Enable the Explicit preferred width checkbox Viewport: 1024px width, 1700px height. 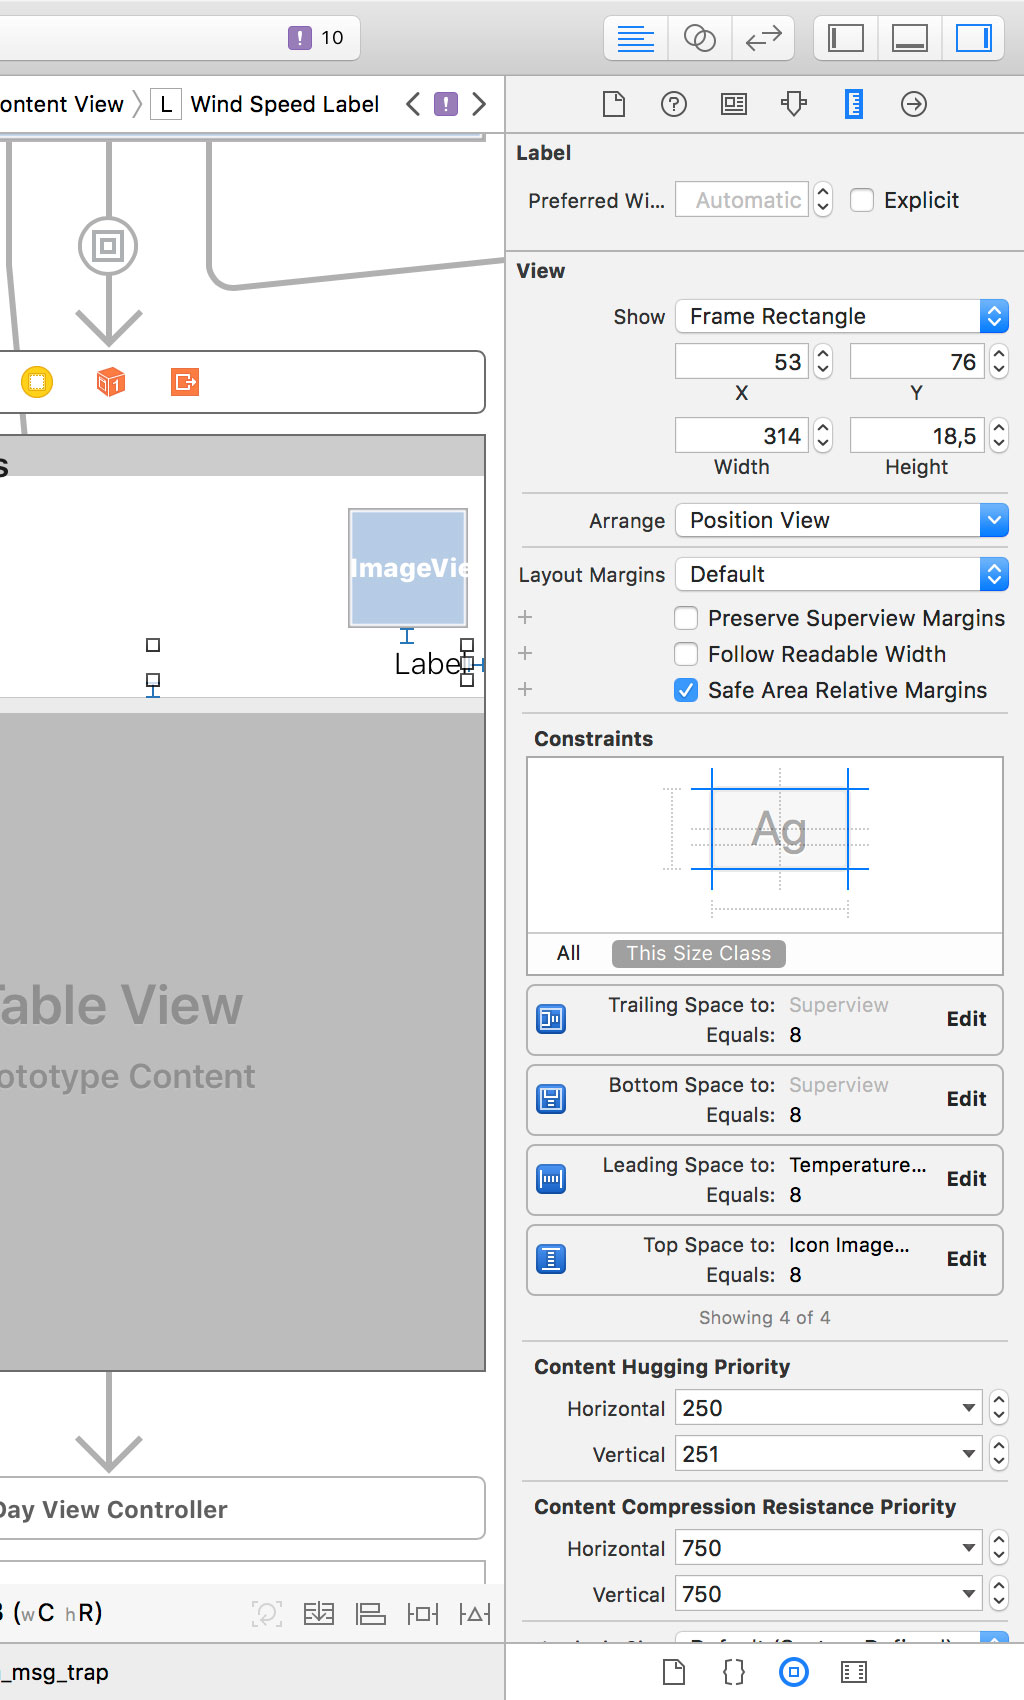click(x=862, y=200)
